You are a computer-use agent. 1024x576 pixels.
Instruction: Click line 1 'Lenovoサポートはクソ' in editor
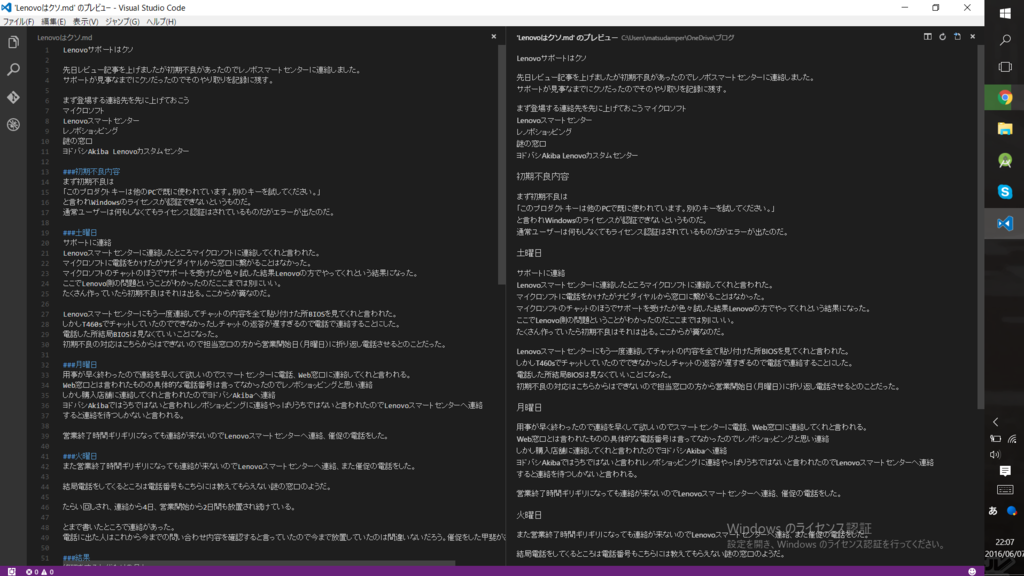[x=98, y=50]
